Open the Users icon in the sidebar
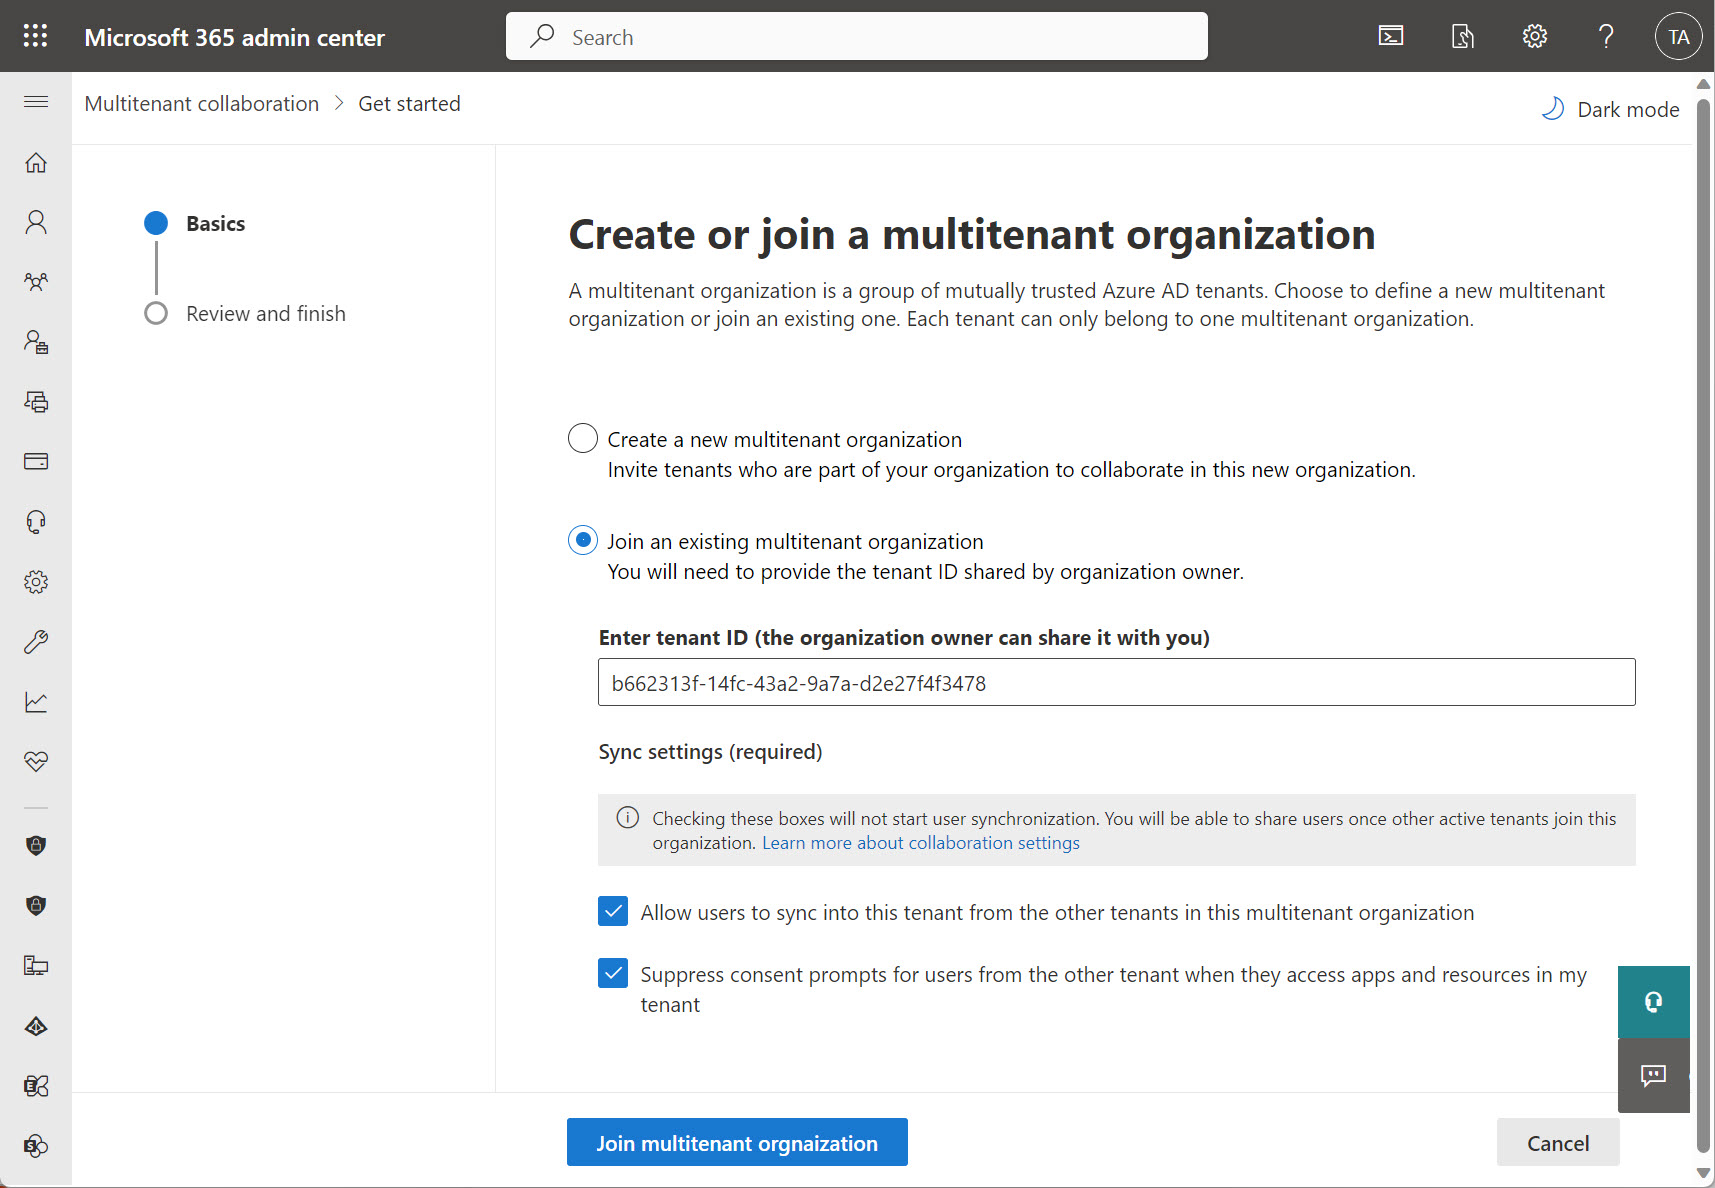1715x1188 pixels. coord(36,222)
